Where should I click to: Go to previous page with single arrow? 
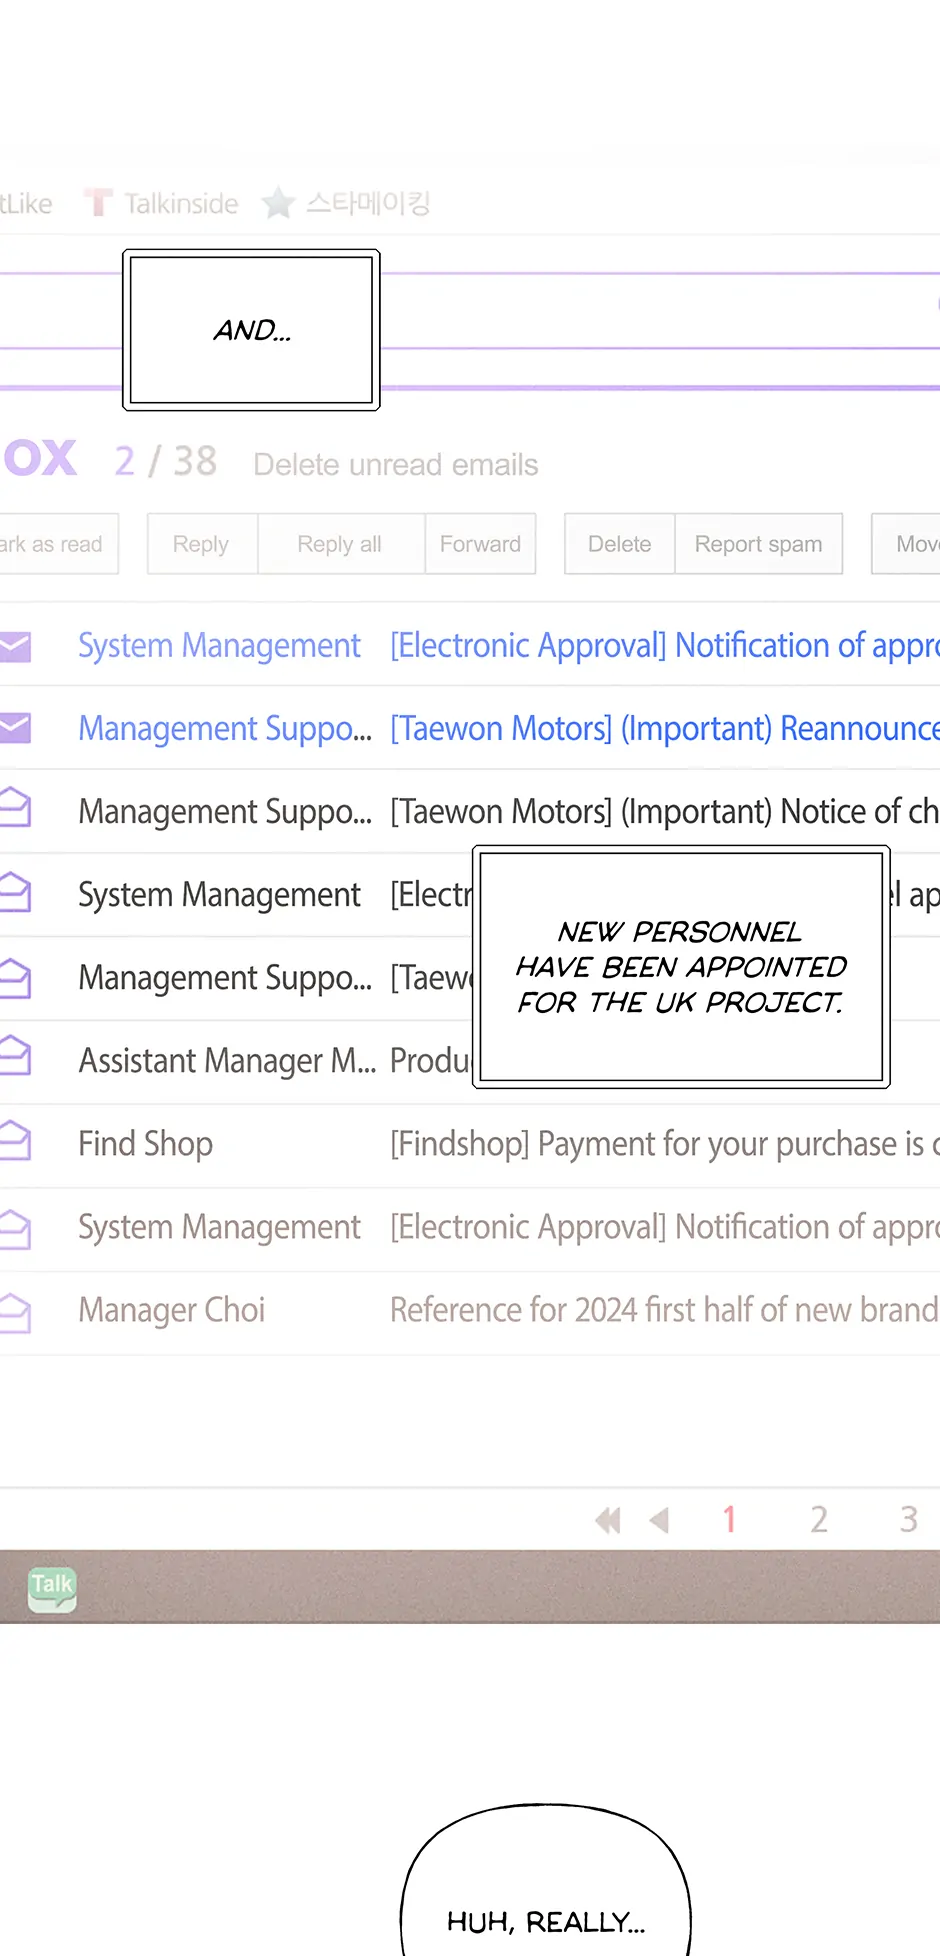tap(659, 1521)
